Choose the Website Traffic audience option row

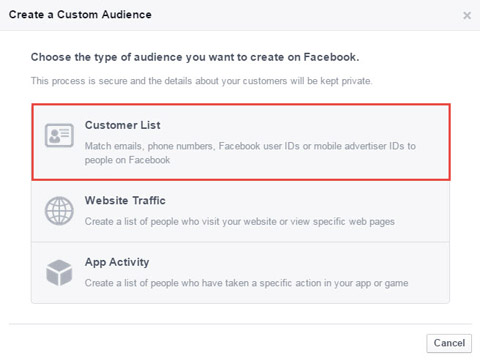240,211
